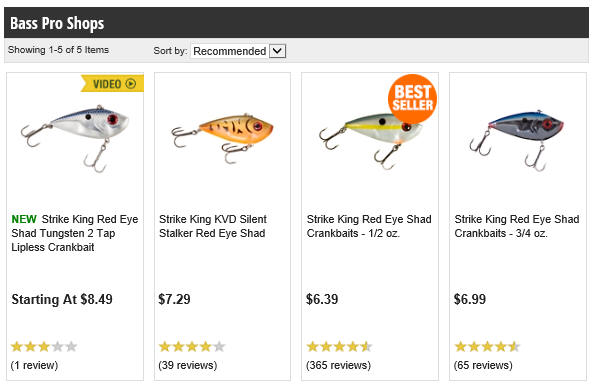Viewport: 598px width, 390px height.
Task: View the blue 3/4 oz. crankbait image
Action: click(517, 140)
